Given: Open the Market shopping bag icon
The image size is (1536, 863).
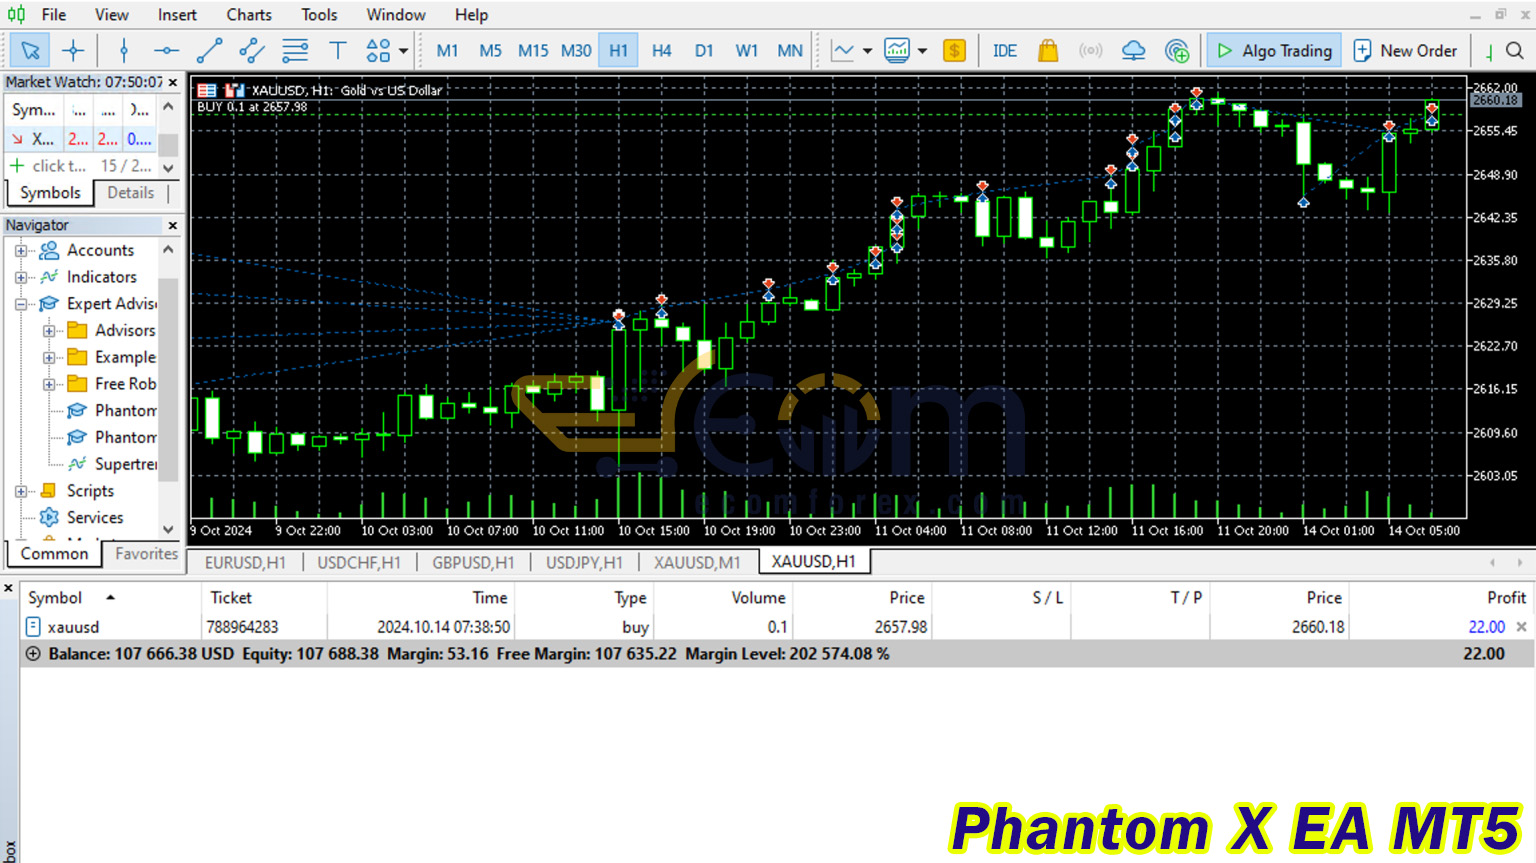Looking at the screenshot, I should (1048, 50).
